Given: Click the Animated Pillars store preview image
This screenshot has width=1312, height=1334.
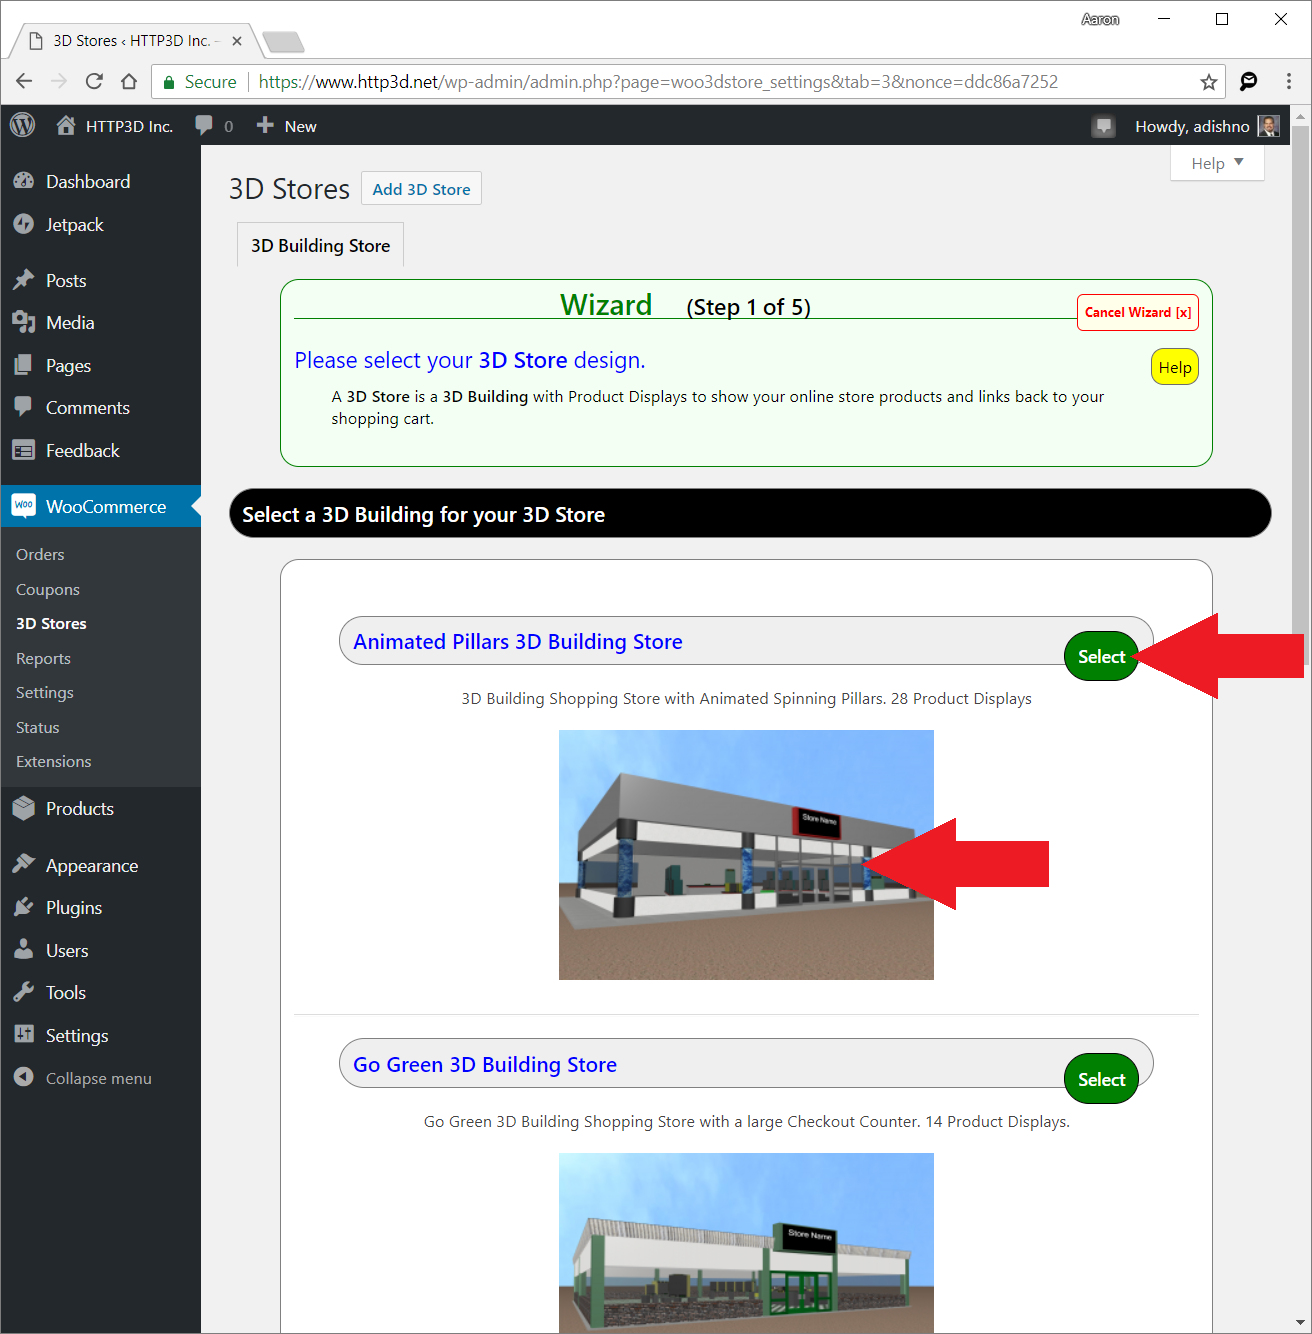Looking at the screenshot, I should click(x=746, y=855).
